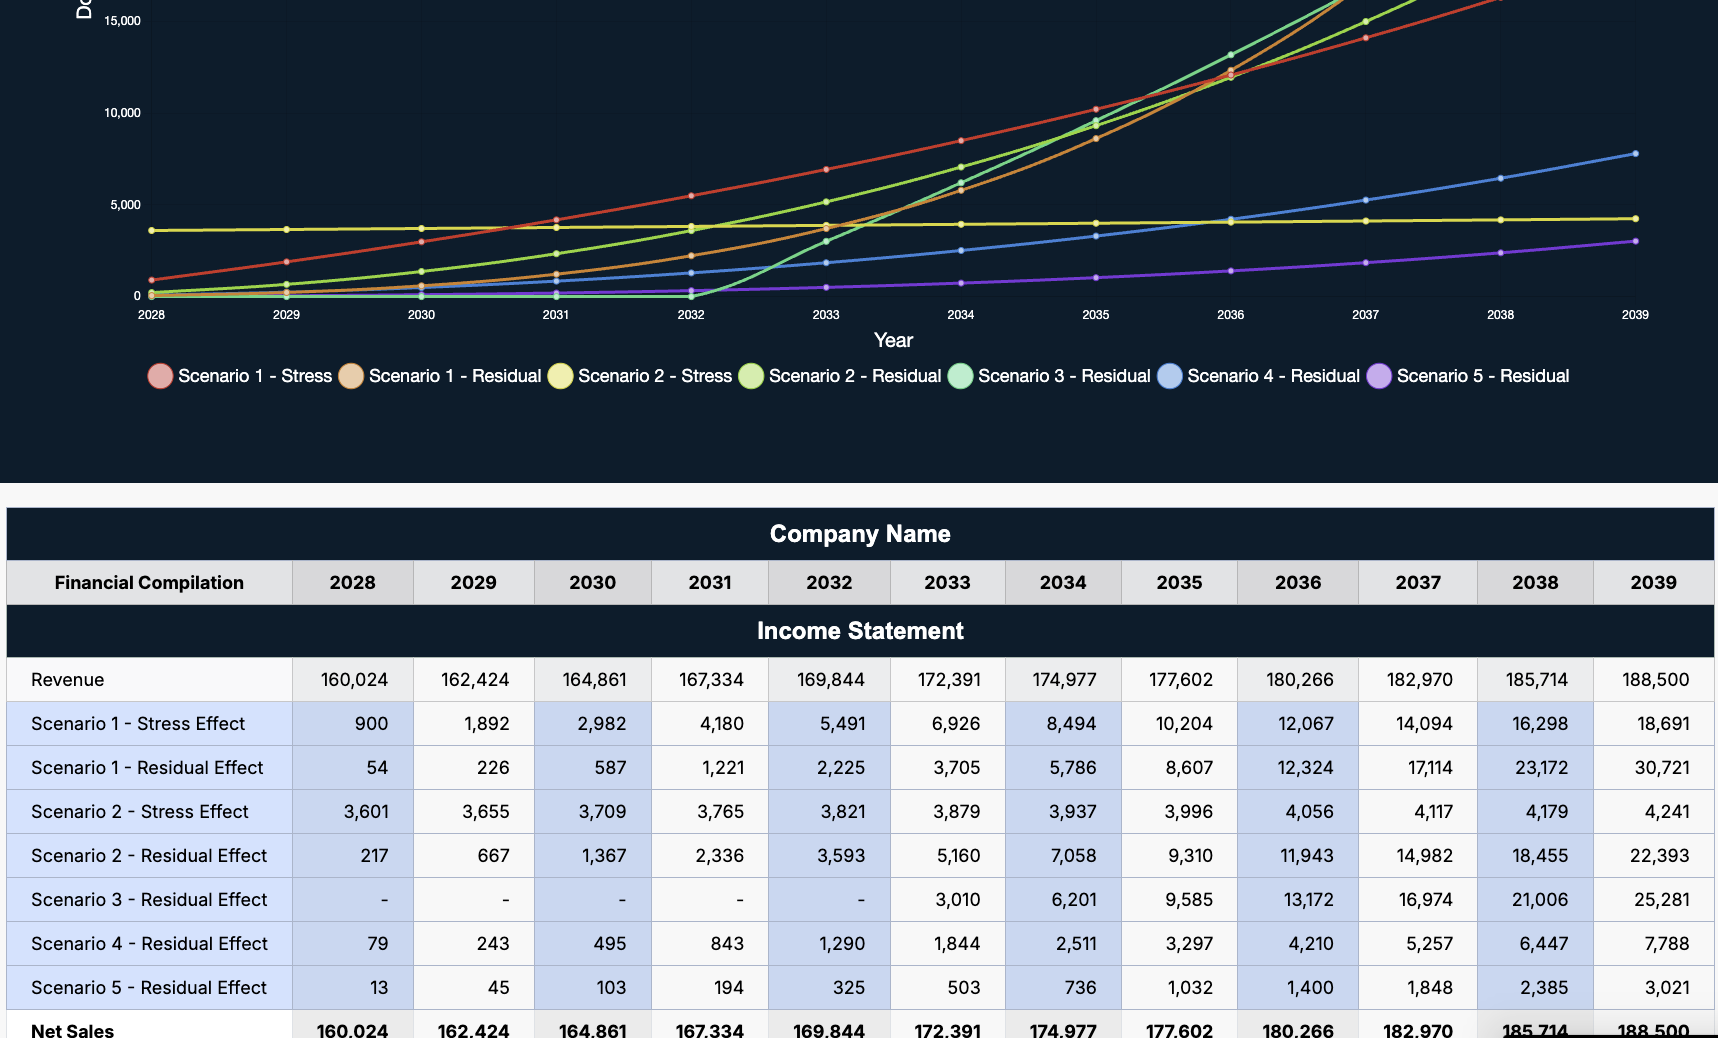This screenshot has height=1038, width=1718.
Task: Click the Net Sales row label
Action: coord(70,1029)
